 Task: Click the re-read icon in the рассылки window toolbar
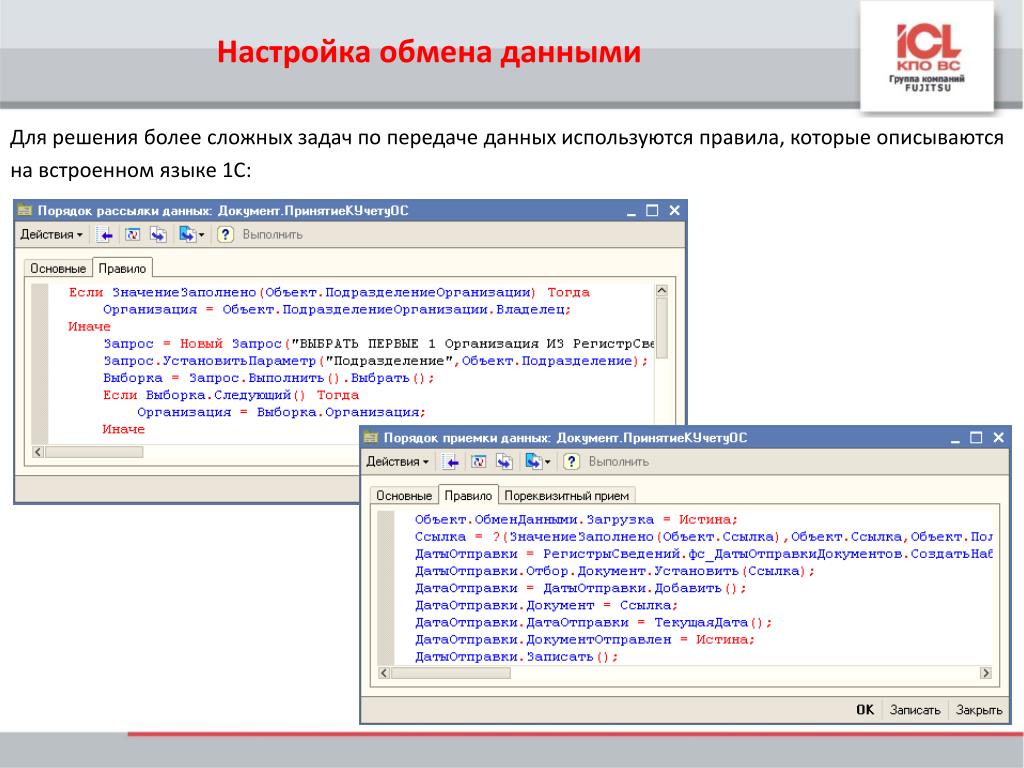131,235
